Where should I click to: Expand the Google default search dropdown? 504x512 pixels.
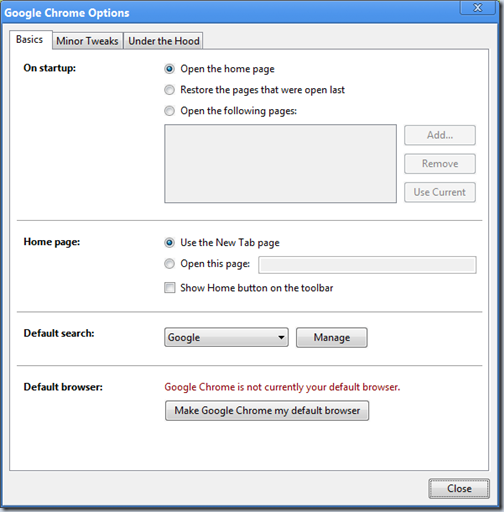(x=226, y=337)
